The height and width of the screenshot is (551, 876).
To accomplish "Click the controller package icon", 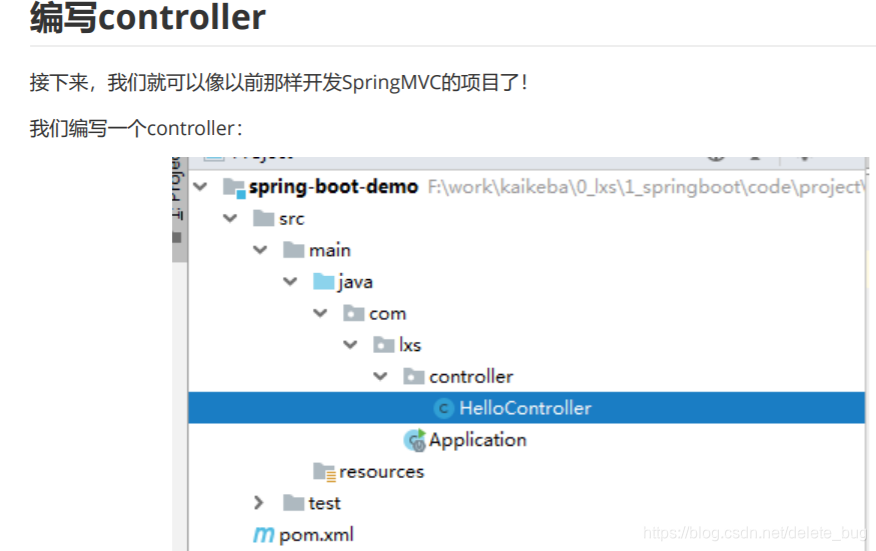I will click(x=414, y=377).
